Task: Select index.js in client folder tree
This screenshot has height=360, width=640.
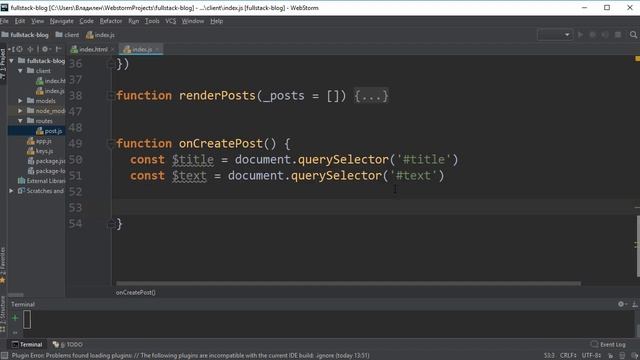Action: point(50,91)
